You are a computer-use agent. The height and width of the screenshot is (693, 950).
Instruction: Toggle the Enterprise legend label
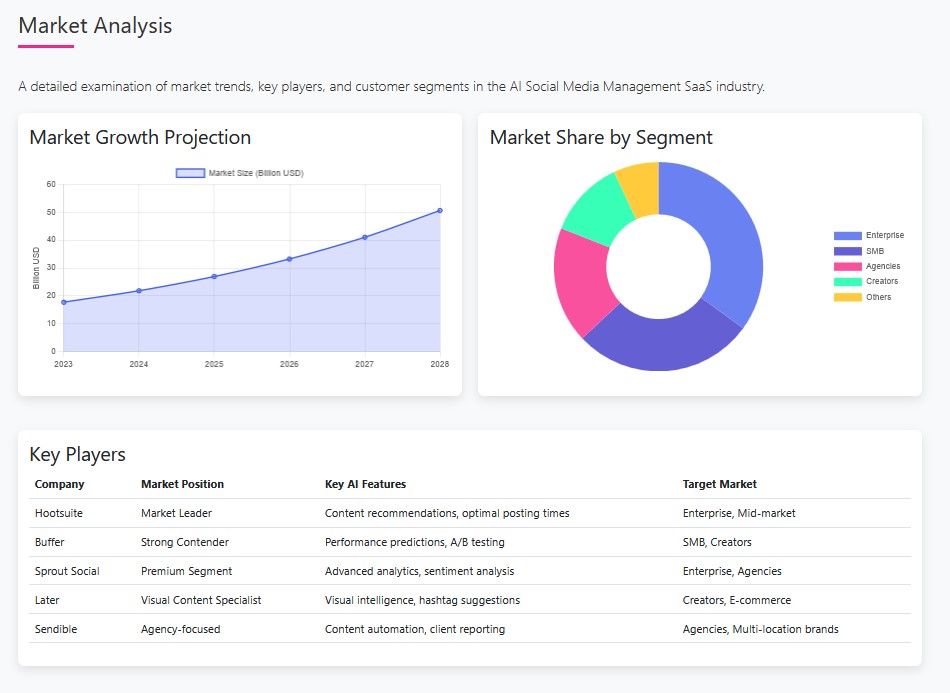coord(884,235)
